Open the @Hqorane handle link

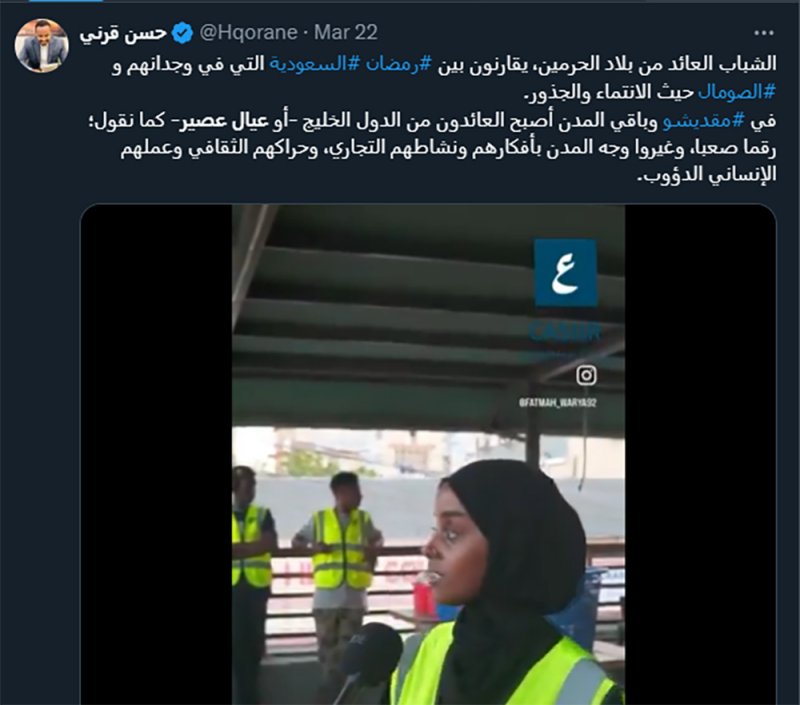(248, 33)
